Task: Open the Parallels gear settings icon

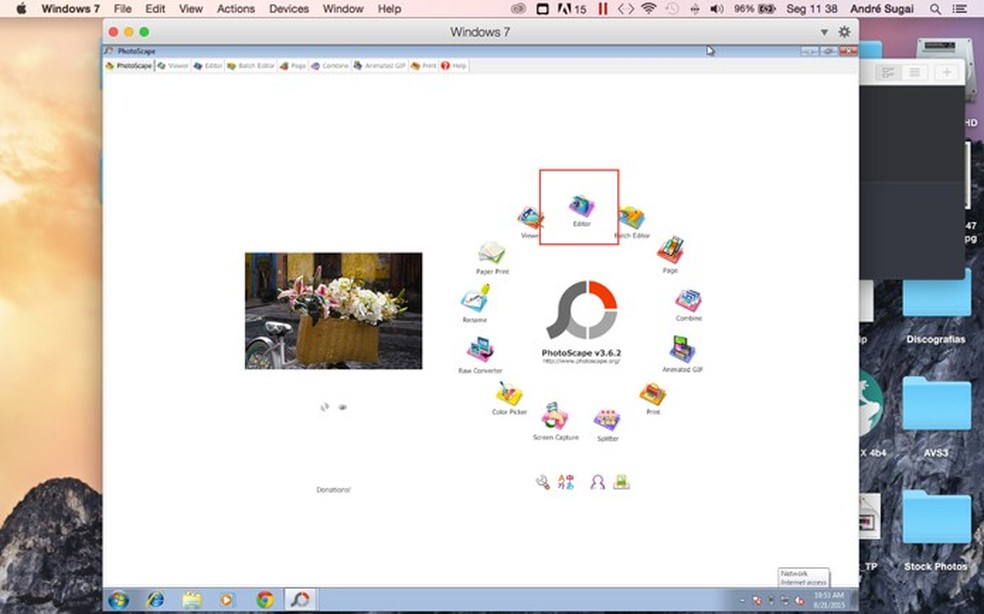Action: [845, 32]
